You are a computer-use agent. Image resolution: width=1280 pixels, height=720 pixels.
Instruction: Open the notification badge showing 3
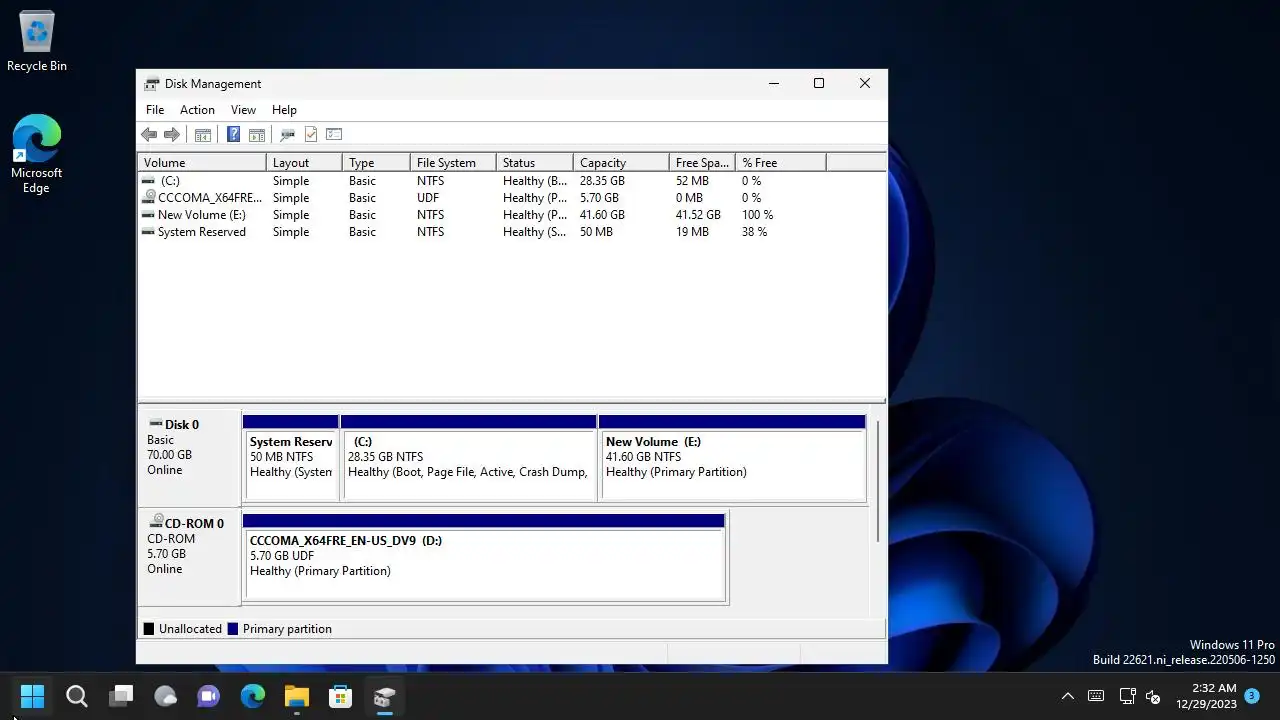[x=1251, y=695]
